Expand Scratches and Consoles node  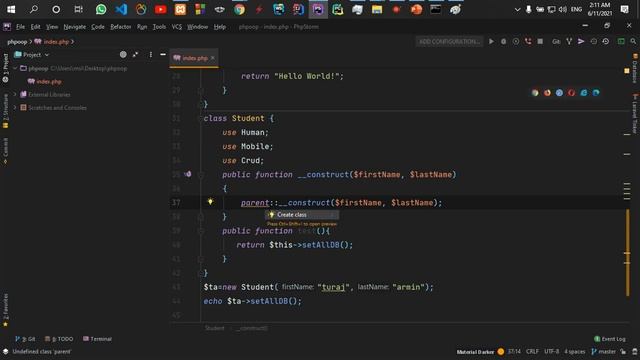coord(16,108)
